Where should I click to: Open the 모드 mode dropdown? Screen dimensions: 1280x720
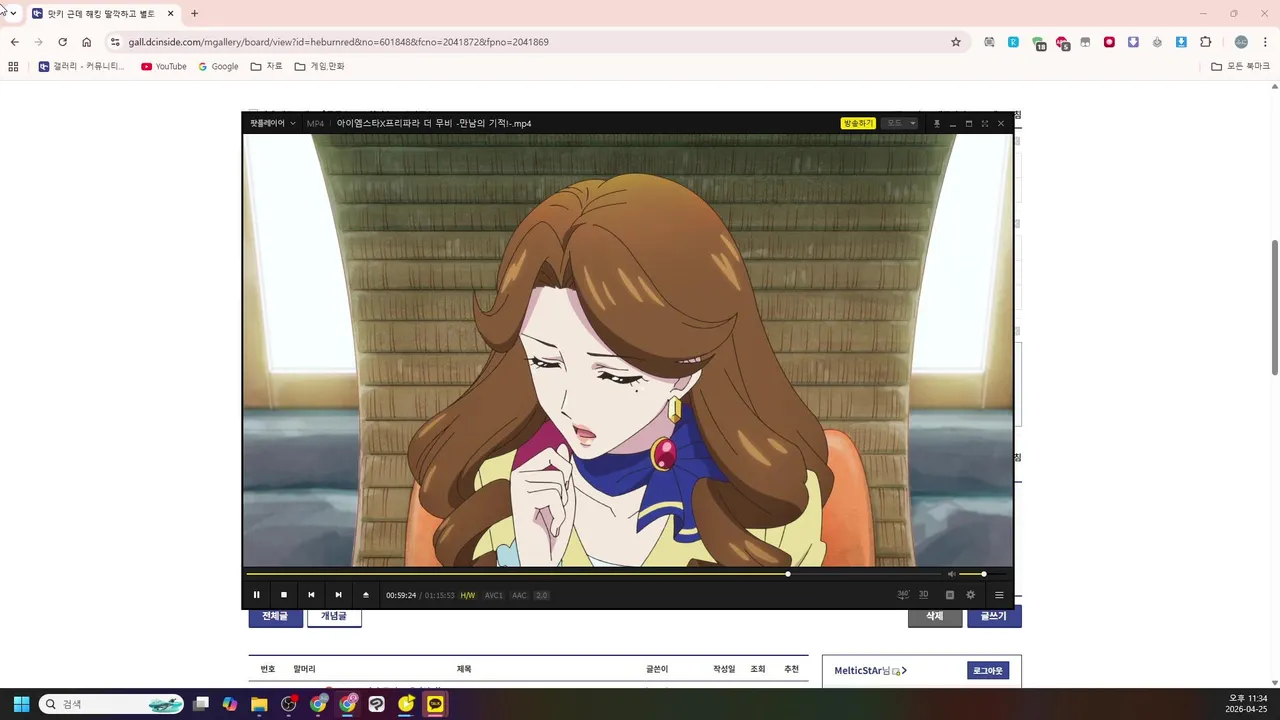click(x=899, y=123)
